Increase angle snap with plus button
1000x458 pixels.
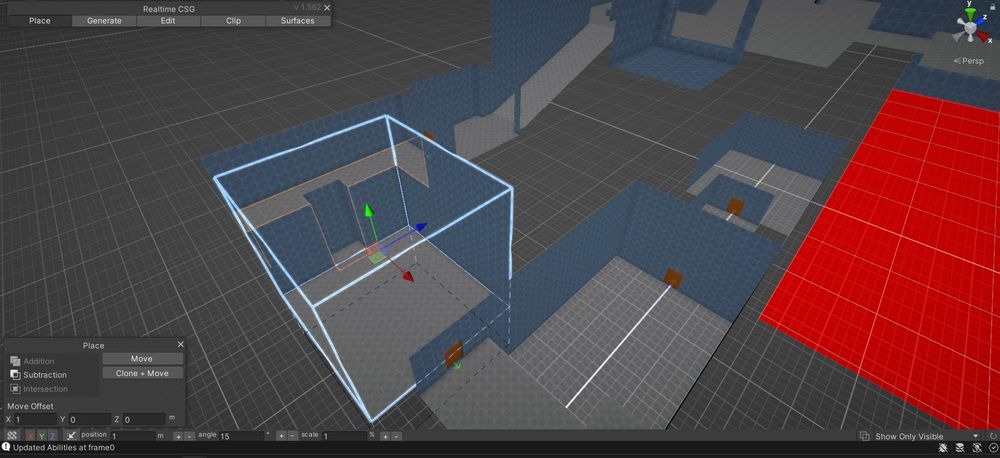point(281,436)
